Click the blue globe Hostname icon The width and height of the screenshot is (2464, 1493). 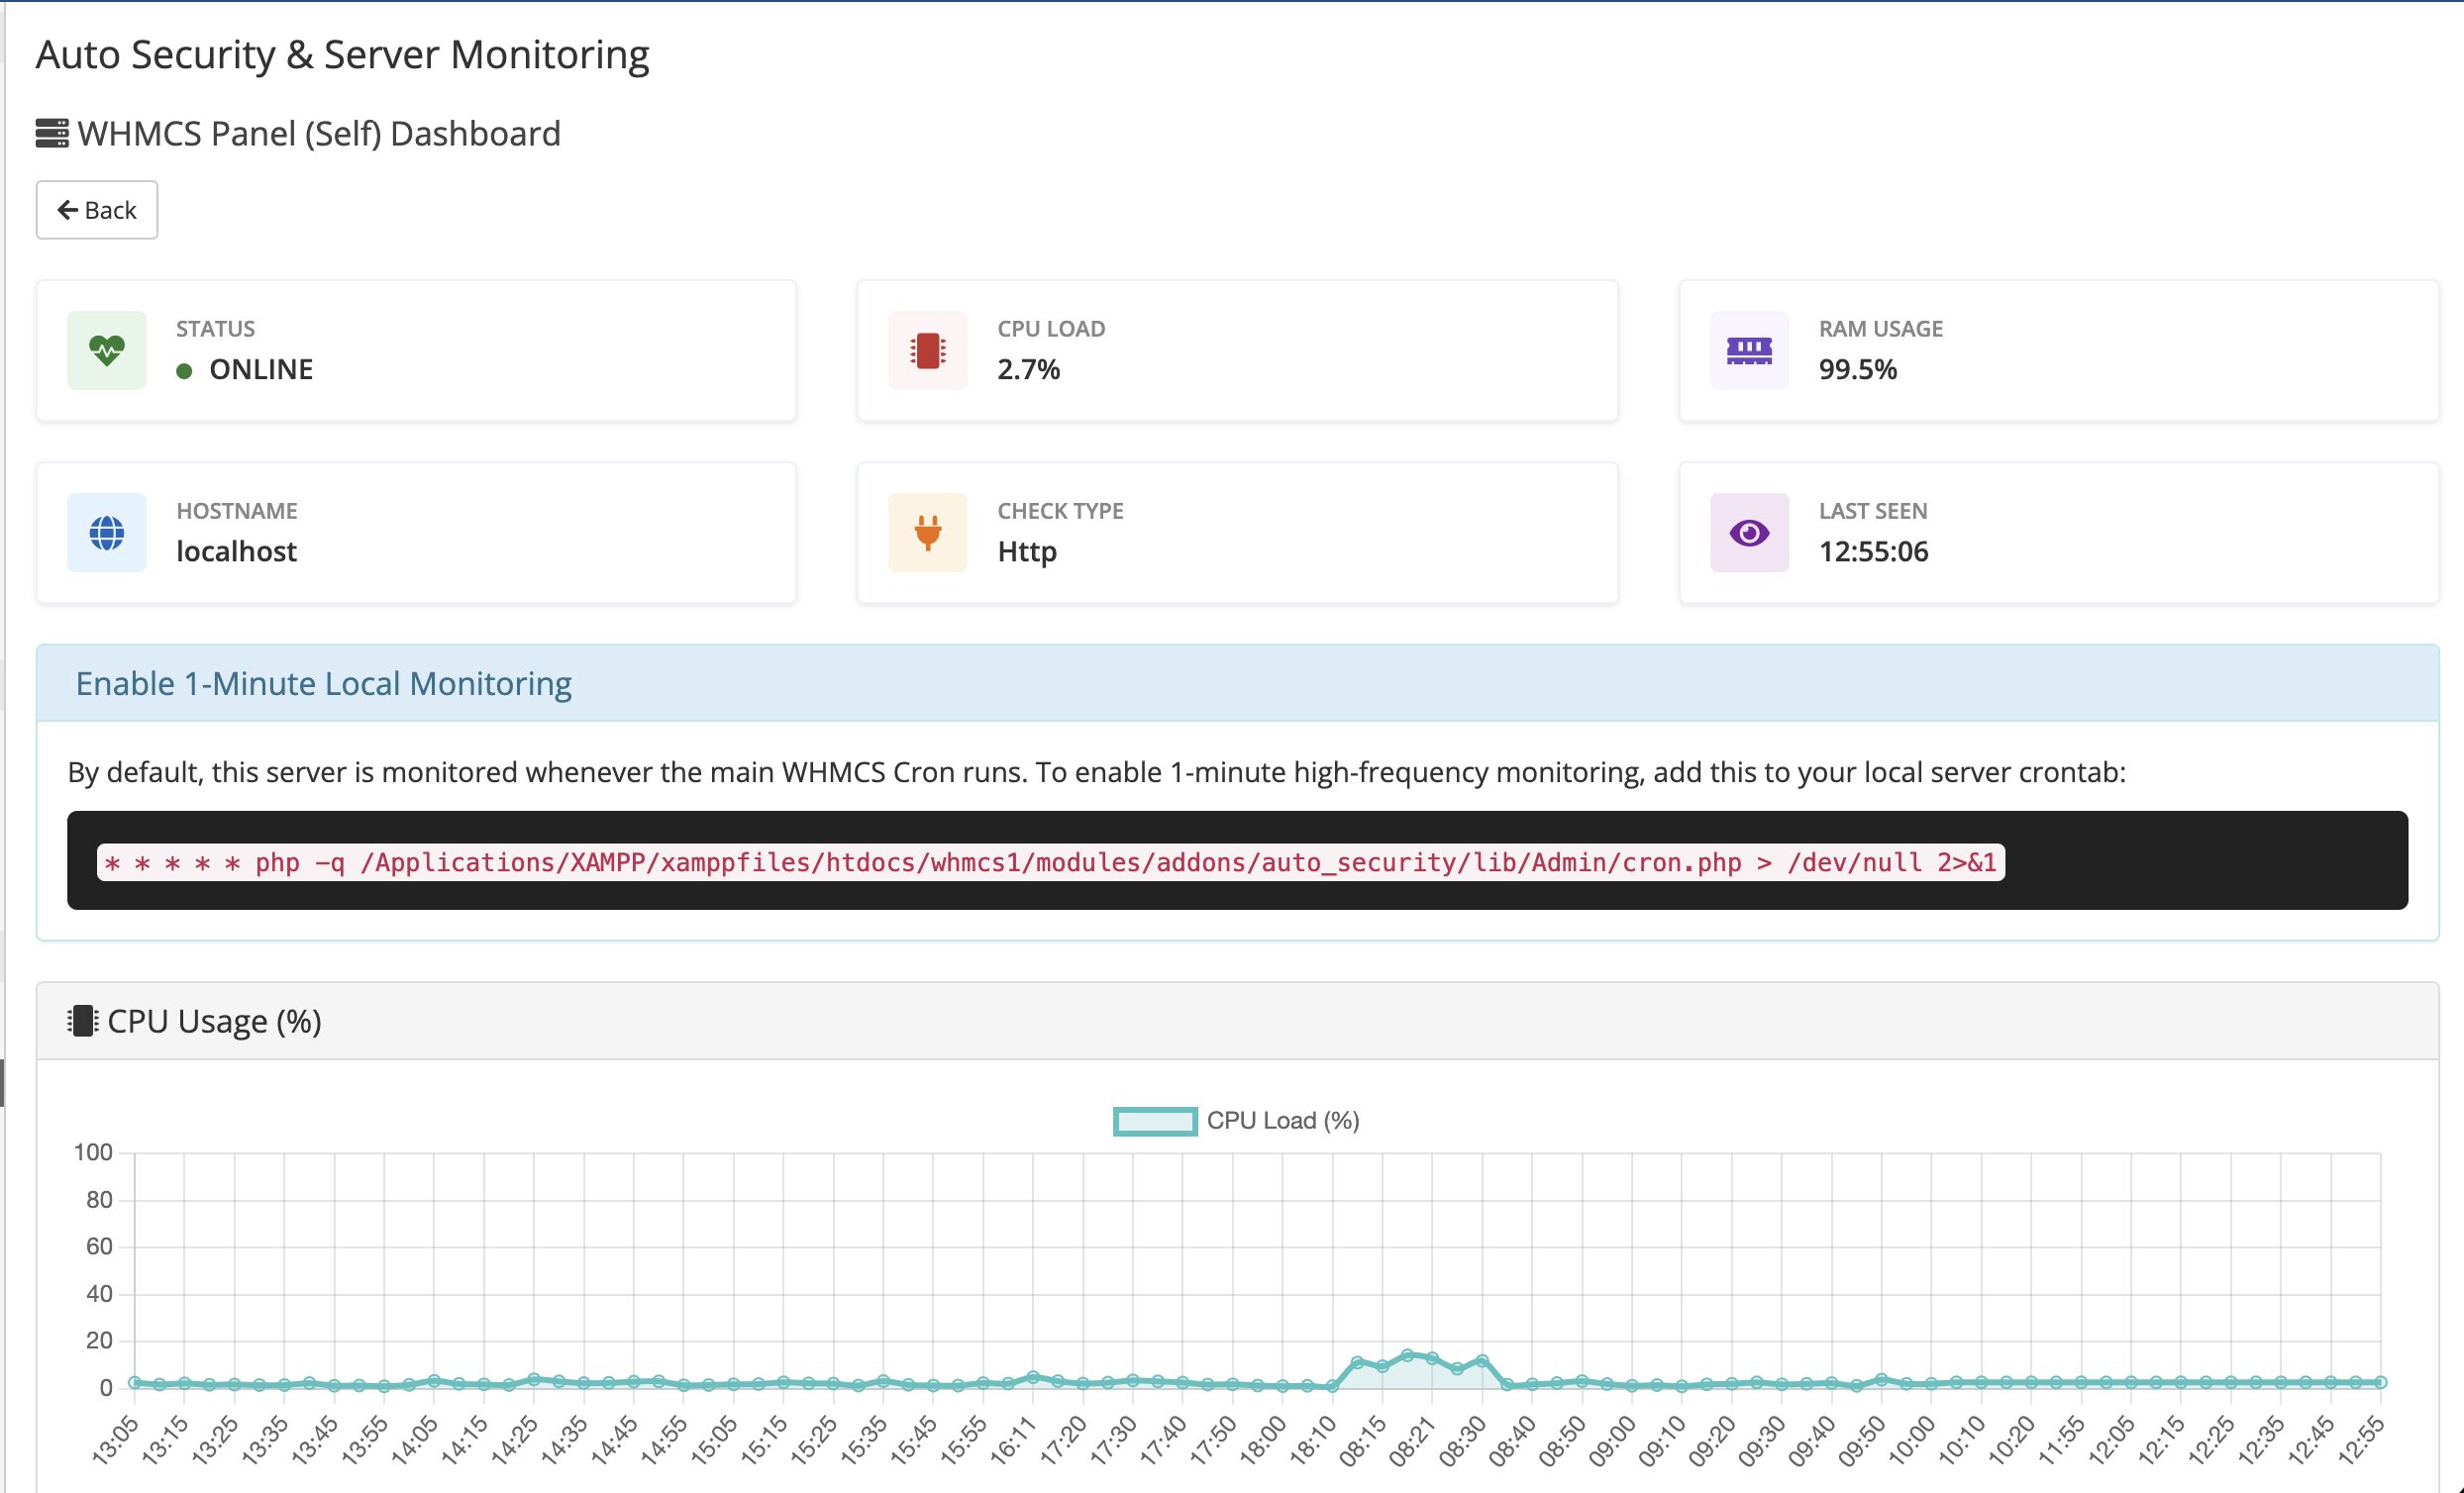(107, 532)
